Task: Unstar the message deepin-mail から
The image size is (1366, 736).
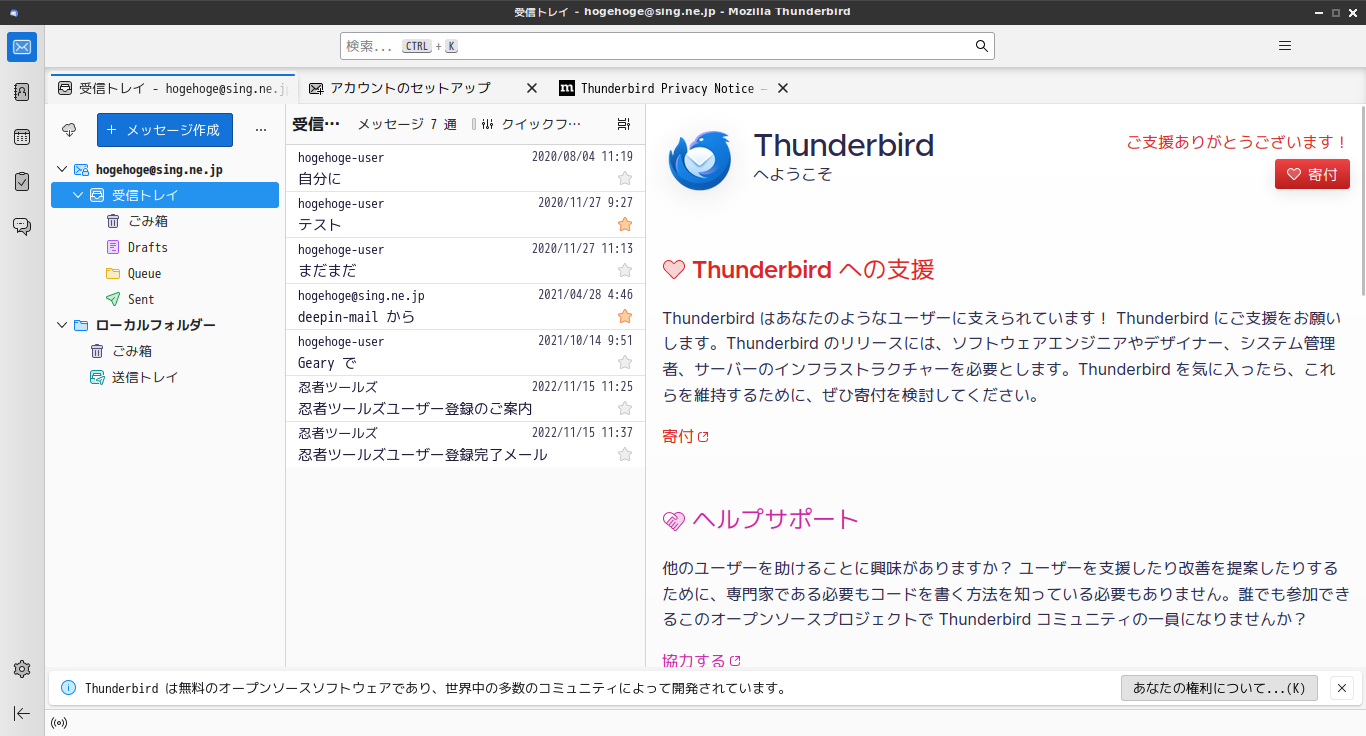Action: [625, 316]
